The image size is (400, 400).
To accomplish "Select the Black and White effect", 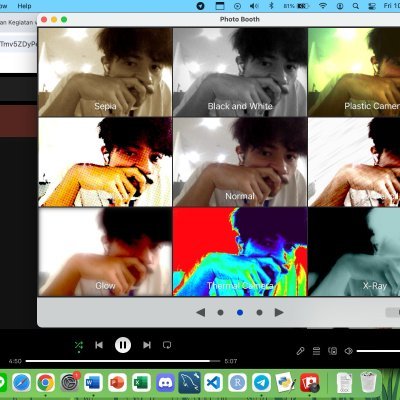I will 240,72.
